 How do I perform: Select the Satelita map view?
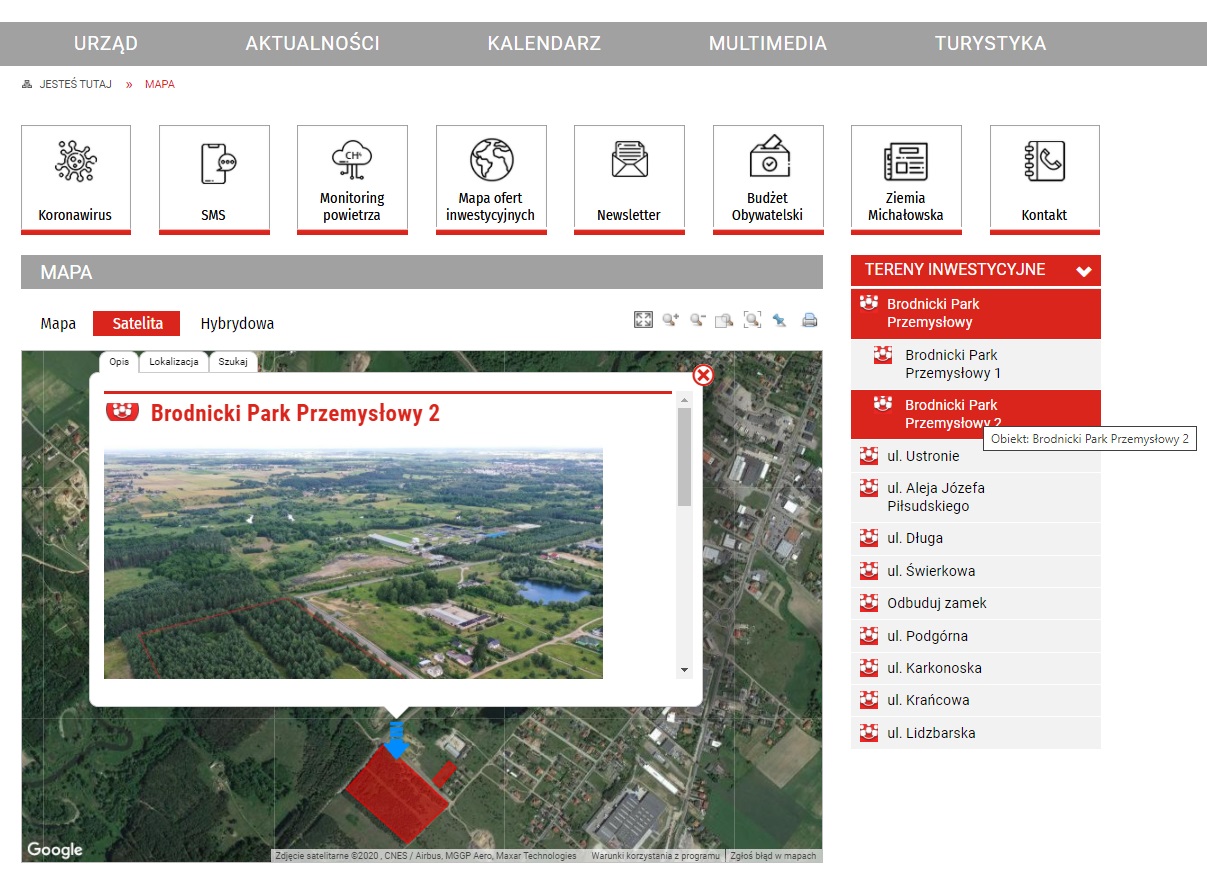pyautogui.click(x=138, y=323)
